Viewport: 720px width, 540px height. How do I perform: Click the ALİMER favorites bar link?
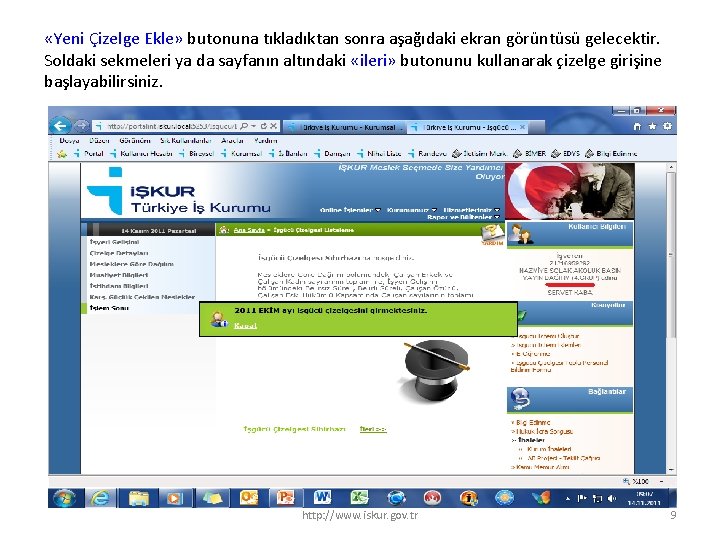coord(529,154)
